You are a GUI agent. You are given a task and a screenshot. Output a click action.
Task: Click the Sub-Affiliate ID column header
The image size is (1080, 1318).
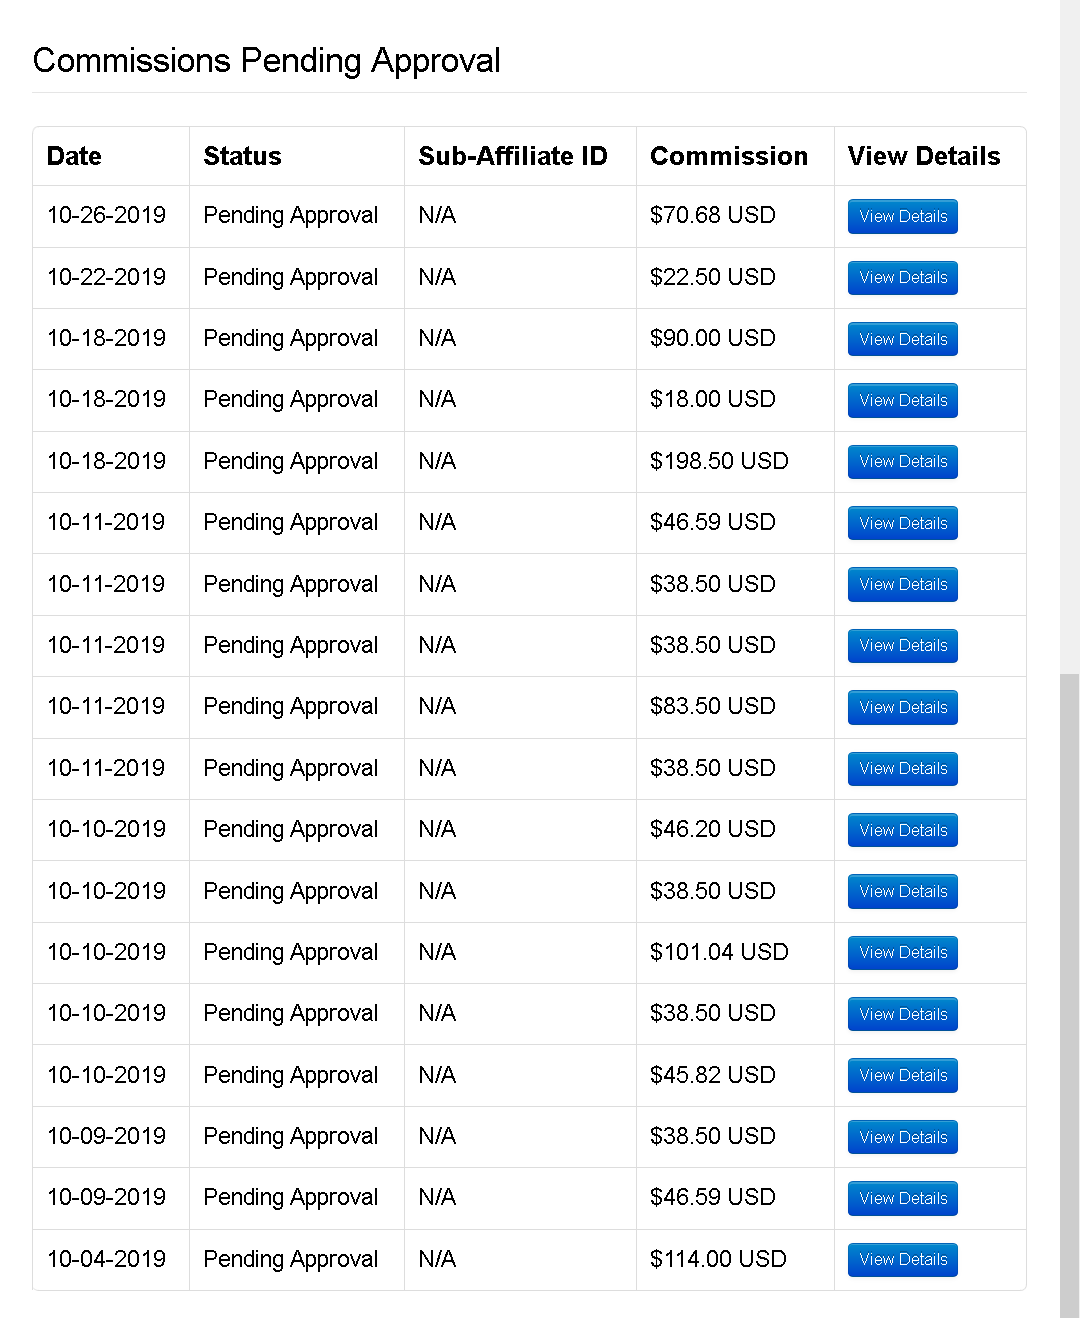point(513,156)
